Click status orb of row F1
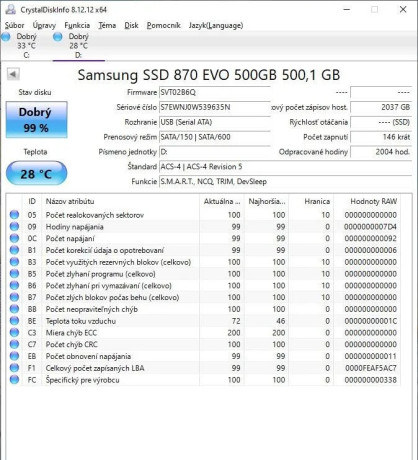This screenshot has width=418, height=460. (14, 368)
